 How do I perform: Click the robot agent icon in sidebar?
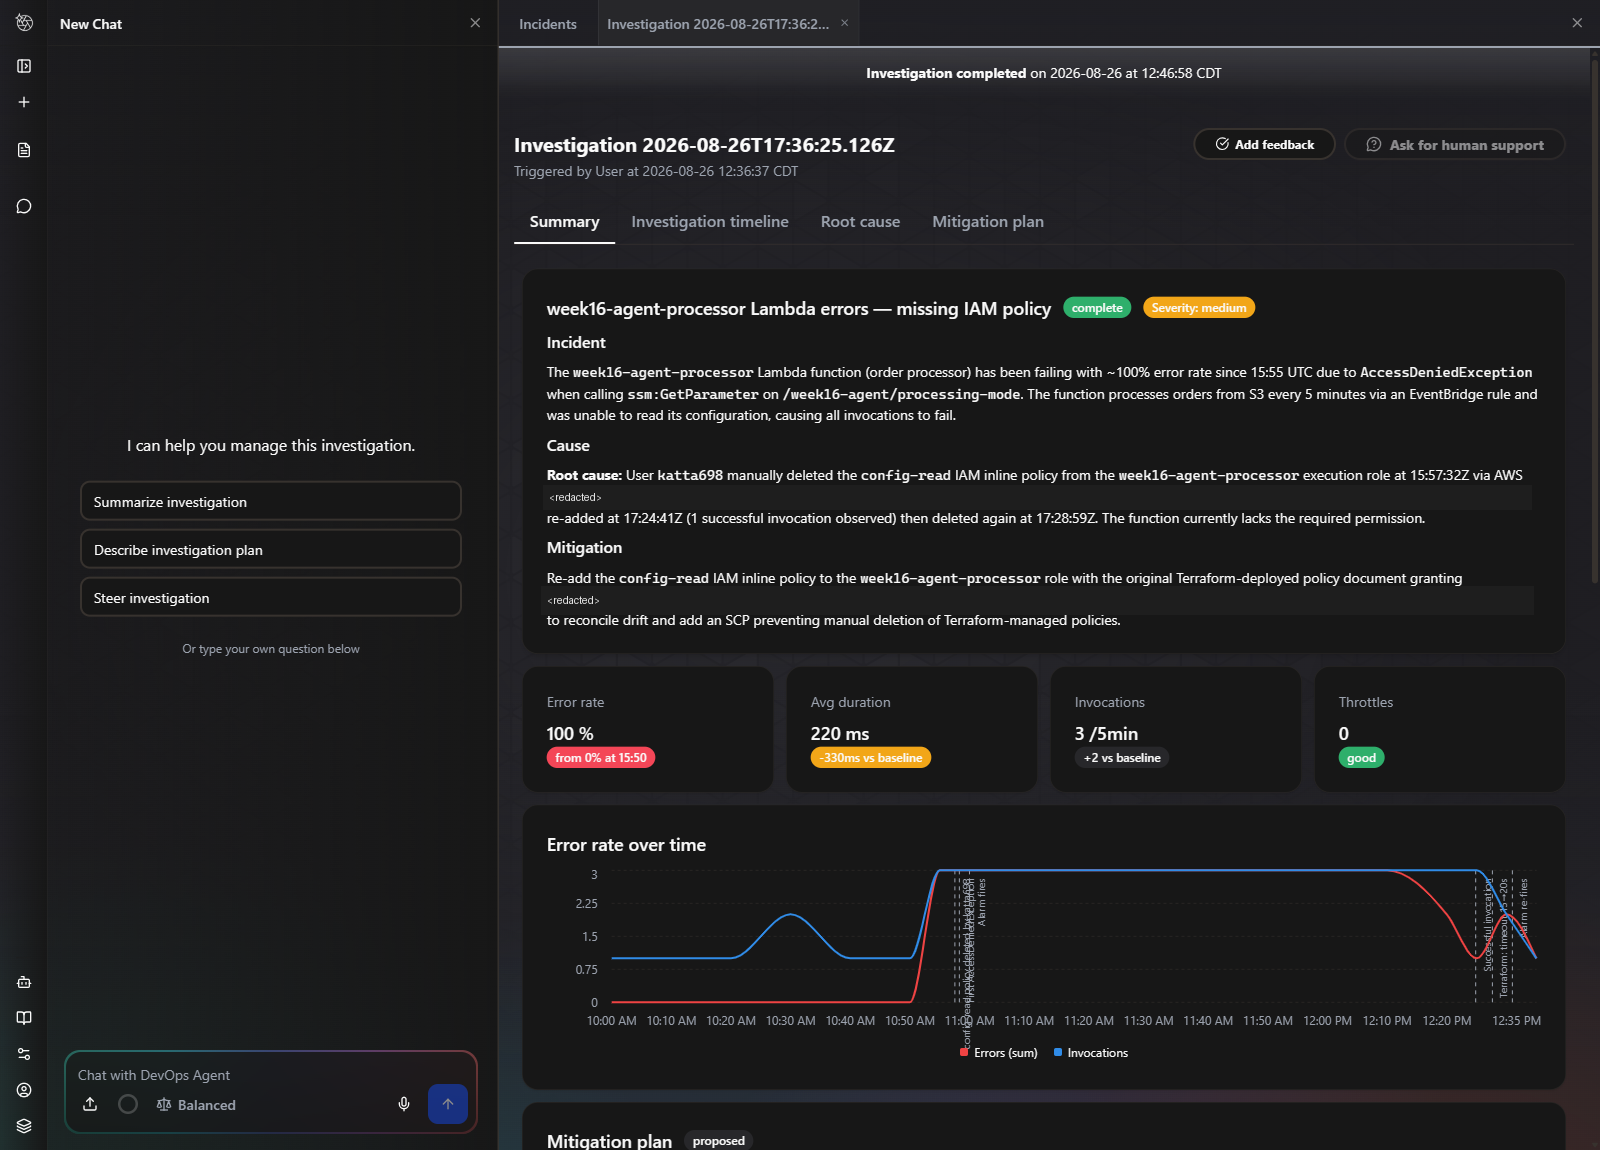[24, 982]
